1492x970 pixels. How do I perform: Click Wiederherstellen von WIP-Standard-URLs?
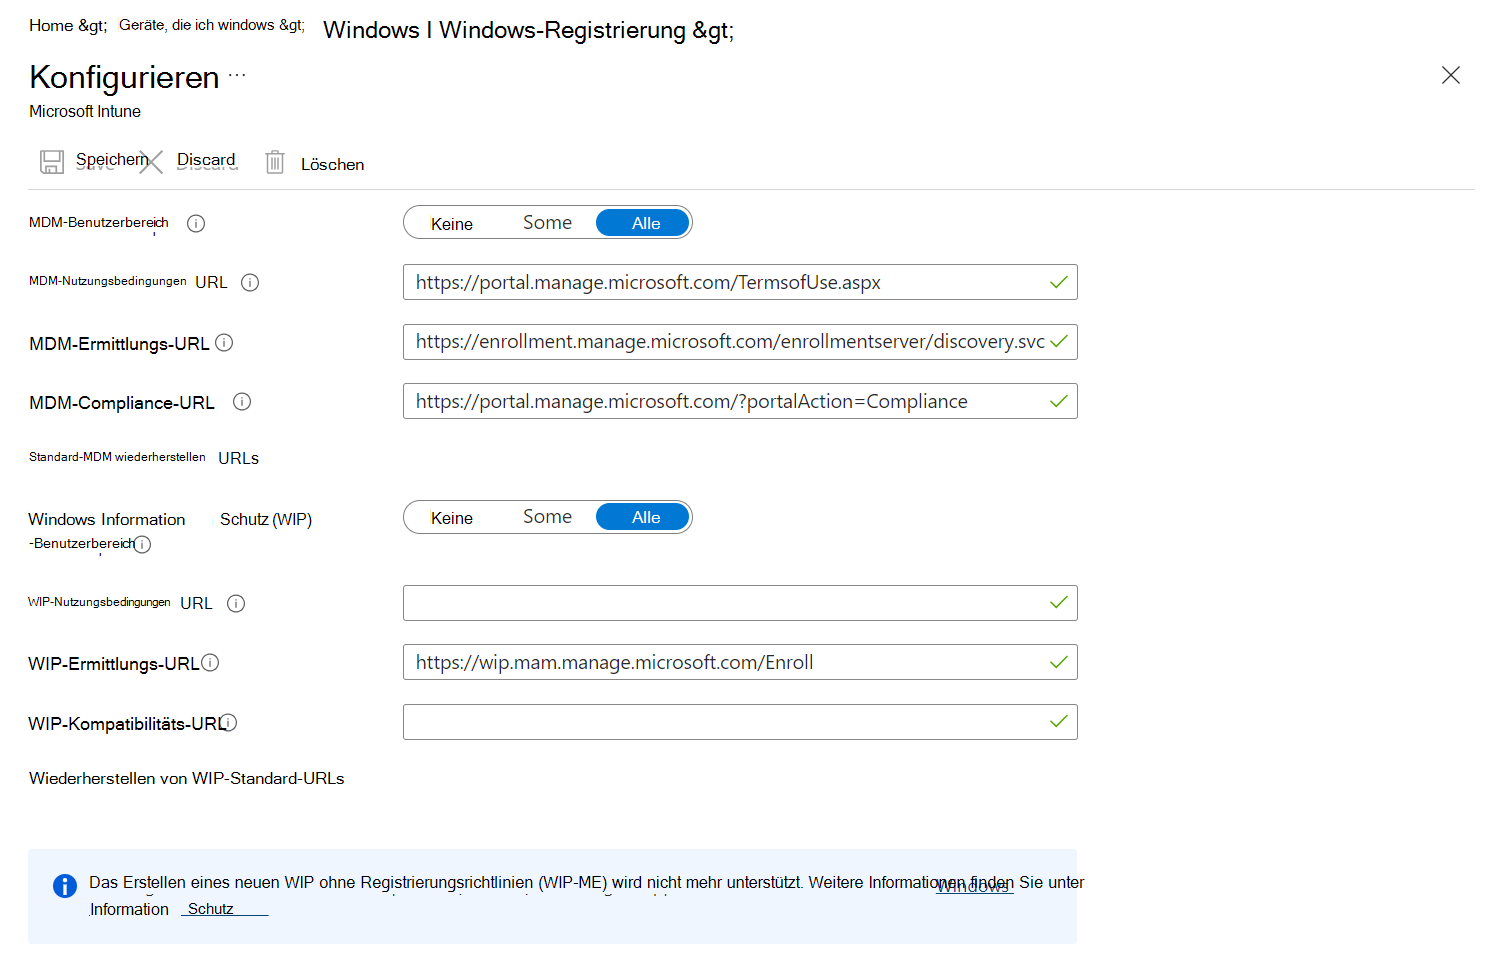coord(187,779)
